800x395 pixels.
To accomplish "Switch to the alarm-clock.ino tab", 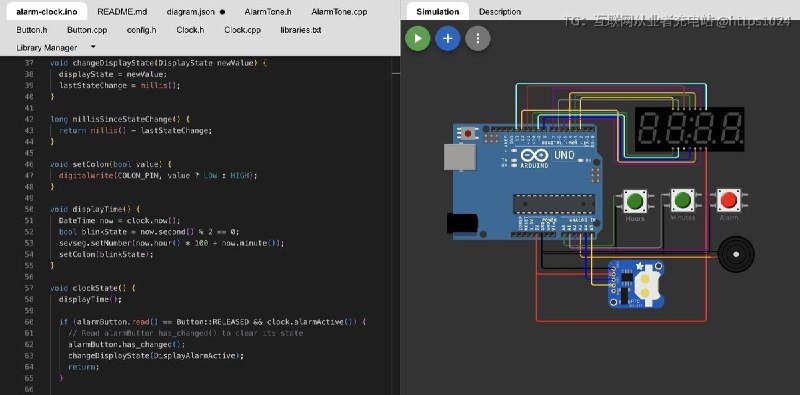I will point(47,11).
